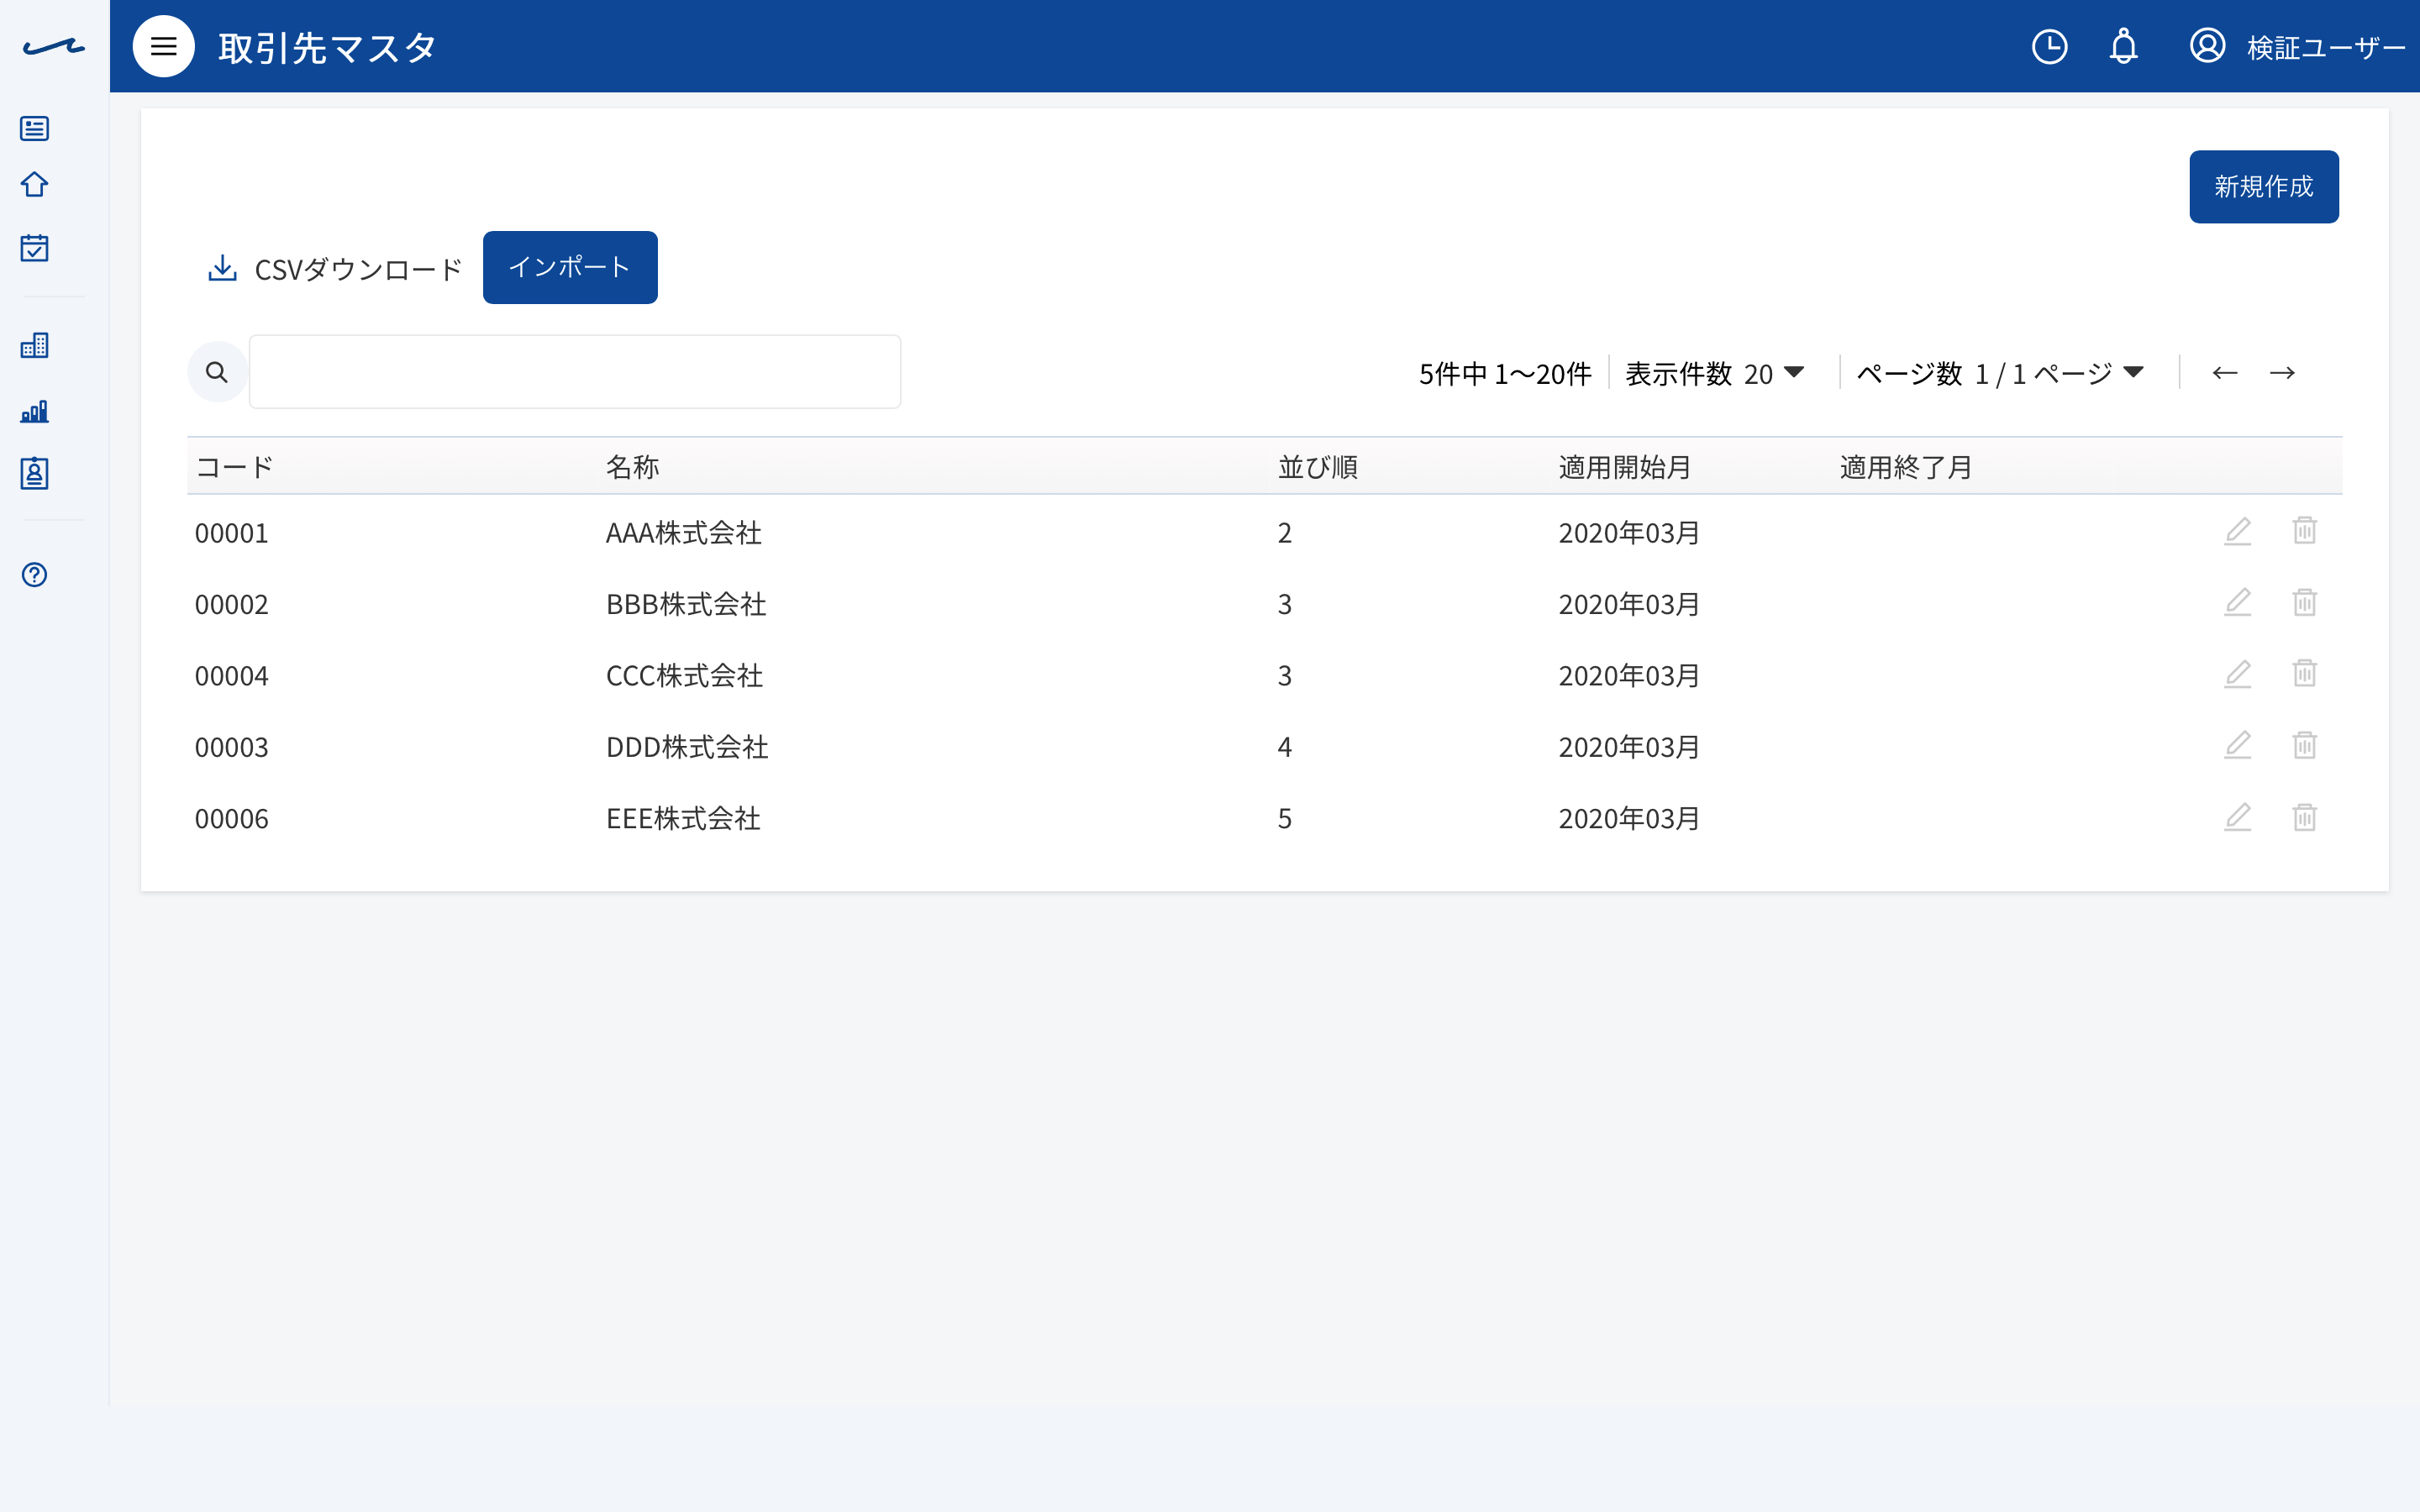
Task: Go to previous page with left arrow
Action: [2224, 373]
